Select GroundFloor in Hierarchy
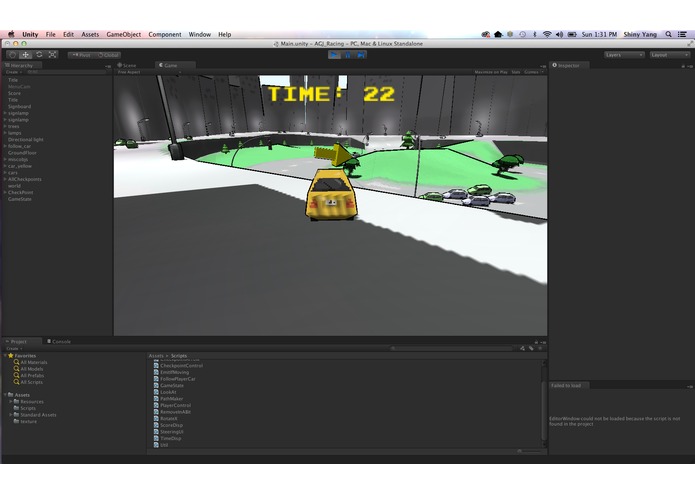The height and width of the screenshot is (494, 695). 22,153
